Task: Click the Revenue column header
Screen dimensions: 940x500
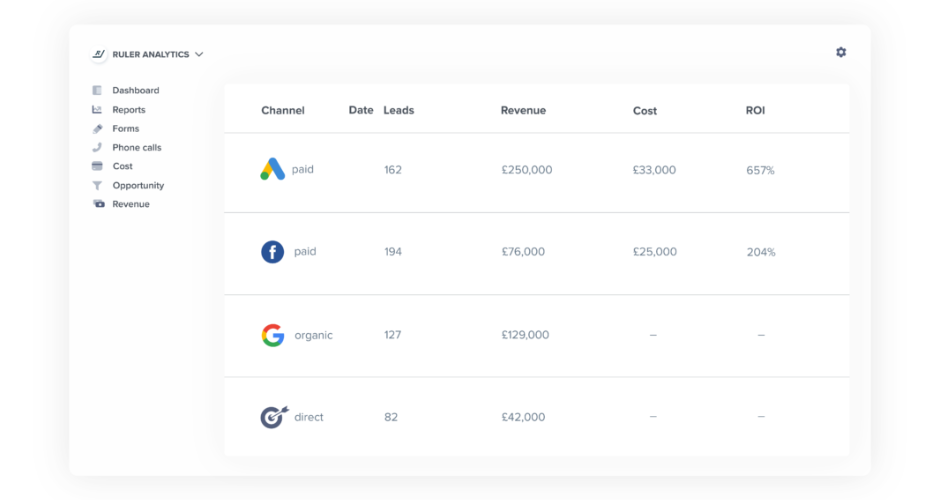Action: 523,110
